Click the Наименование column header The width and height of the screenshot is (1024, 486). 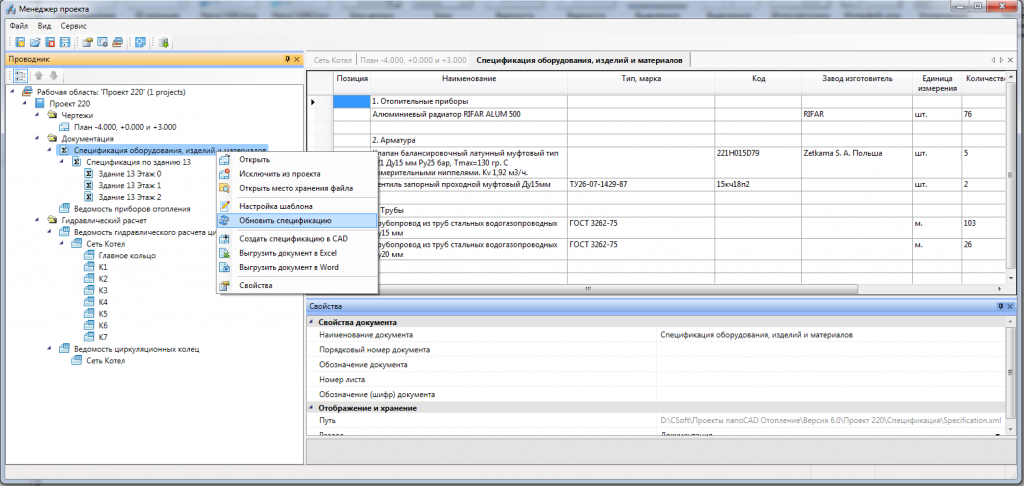click(x=469, y=82)
